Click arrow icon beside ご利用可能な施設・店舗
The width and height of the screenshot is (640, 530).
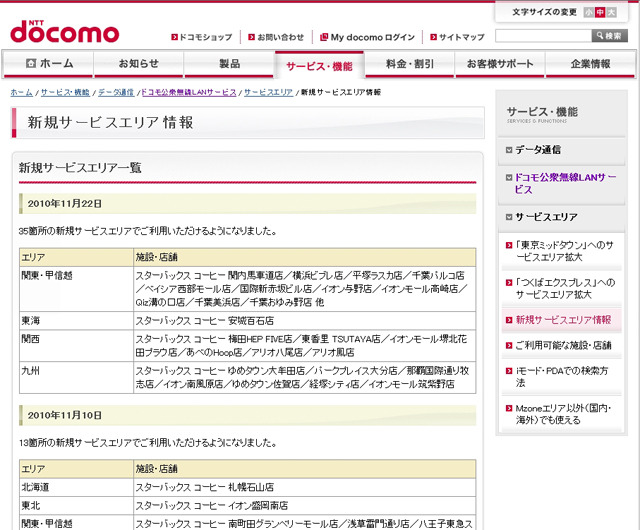pyautogui.click(x=509, y=345)
